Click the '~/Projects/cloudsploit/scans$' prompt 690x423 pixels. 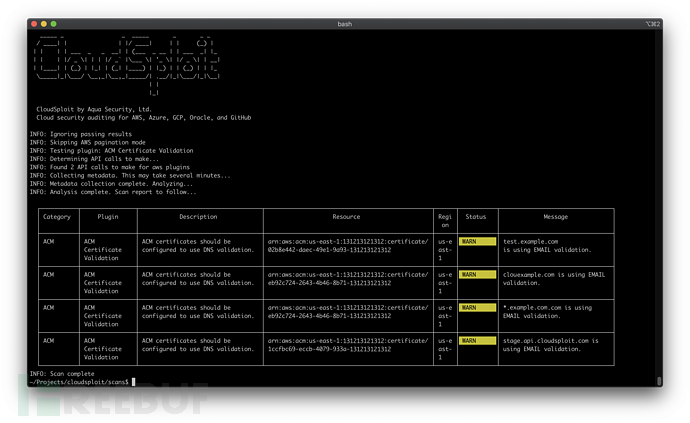79,382
